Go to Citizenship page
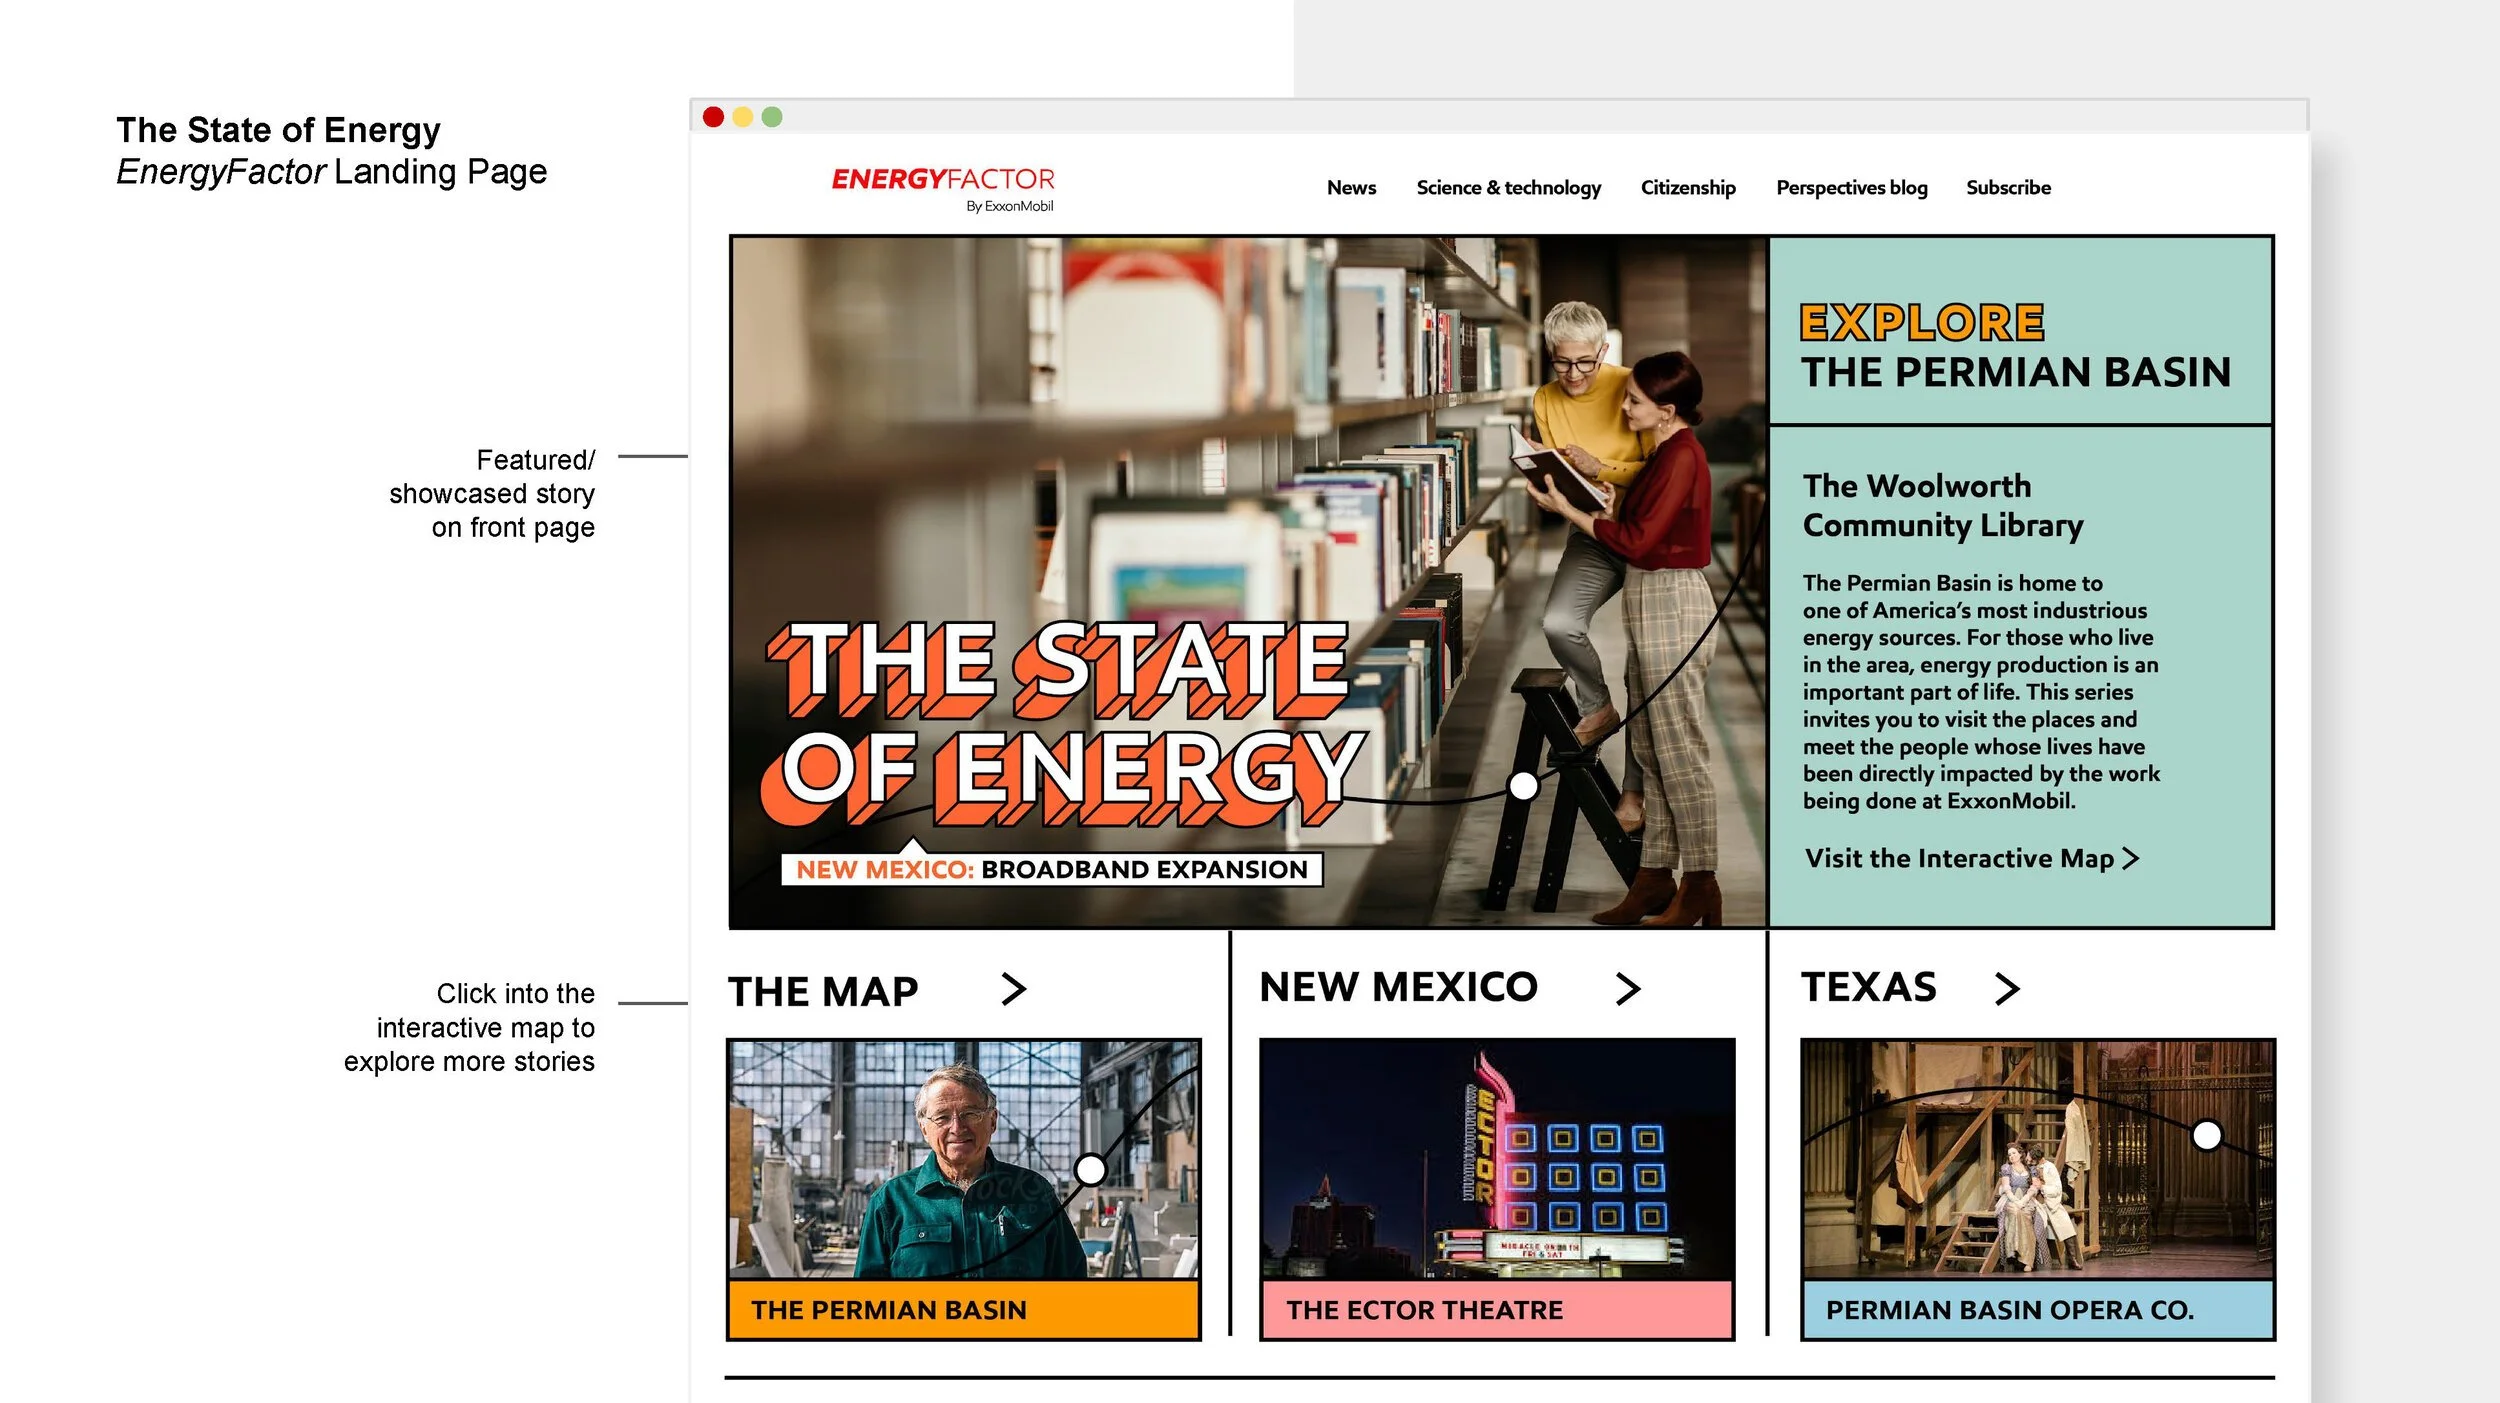 [x=1688, y=188]
